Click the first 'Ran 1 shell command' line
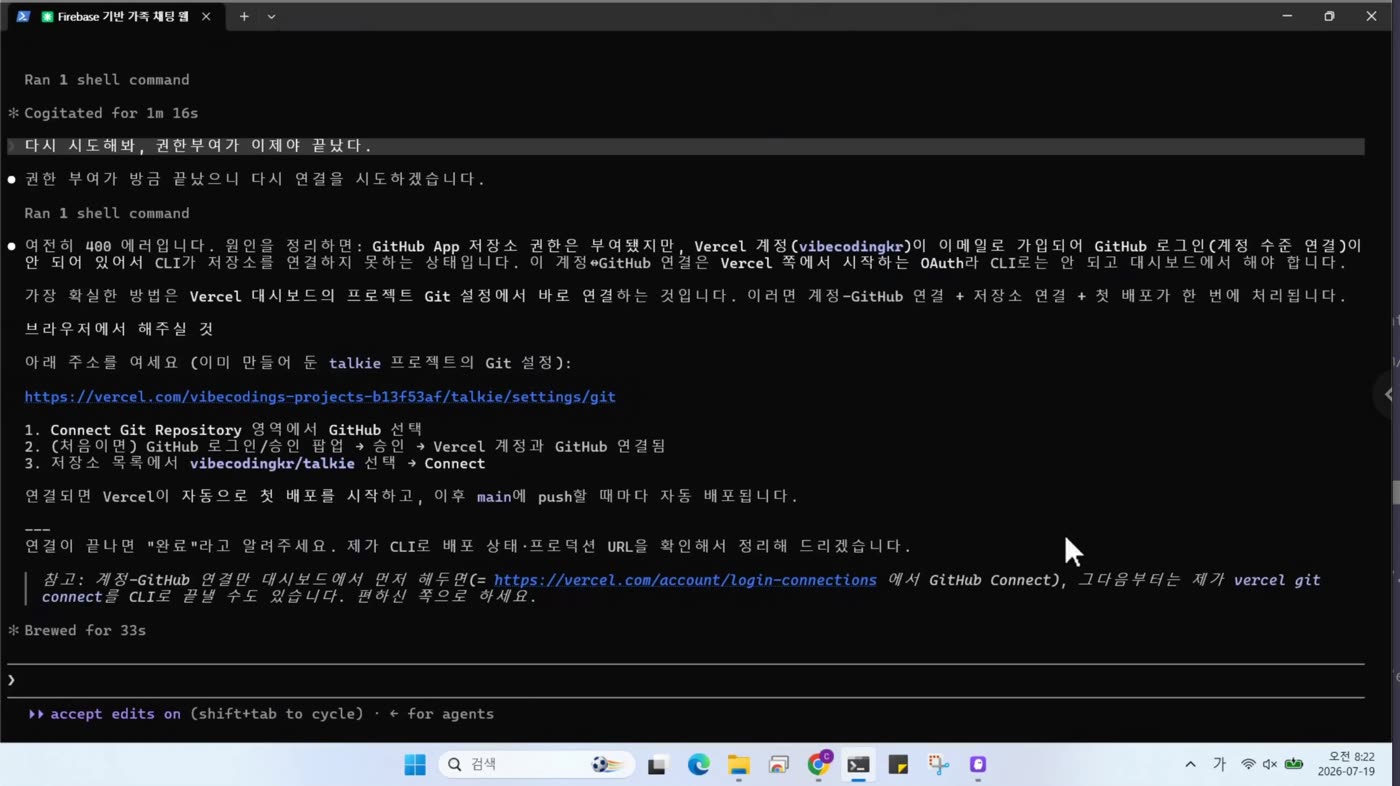The image size is (1400, 786). click(107, 80)
